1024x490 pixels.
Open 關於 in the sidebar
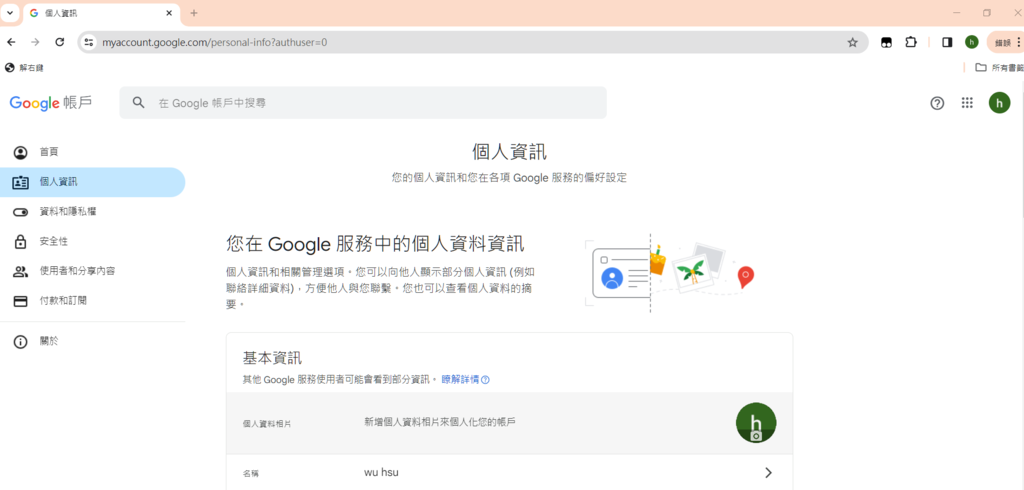93,341
